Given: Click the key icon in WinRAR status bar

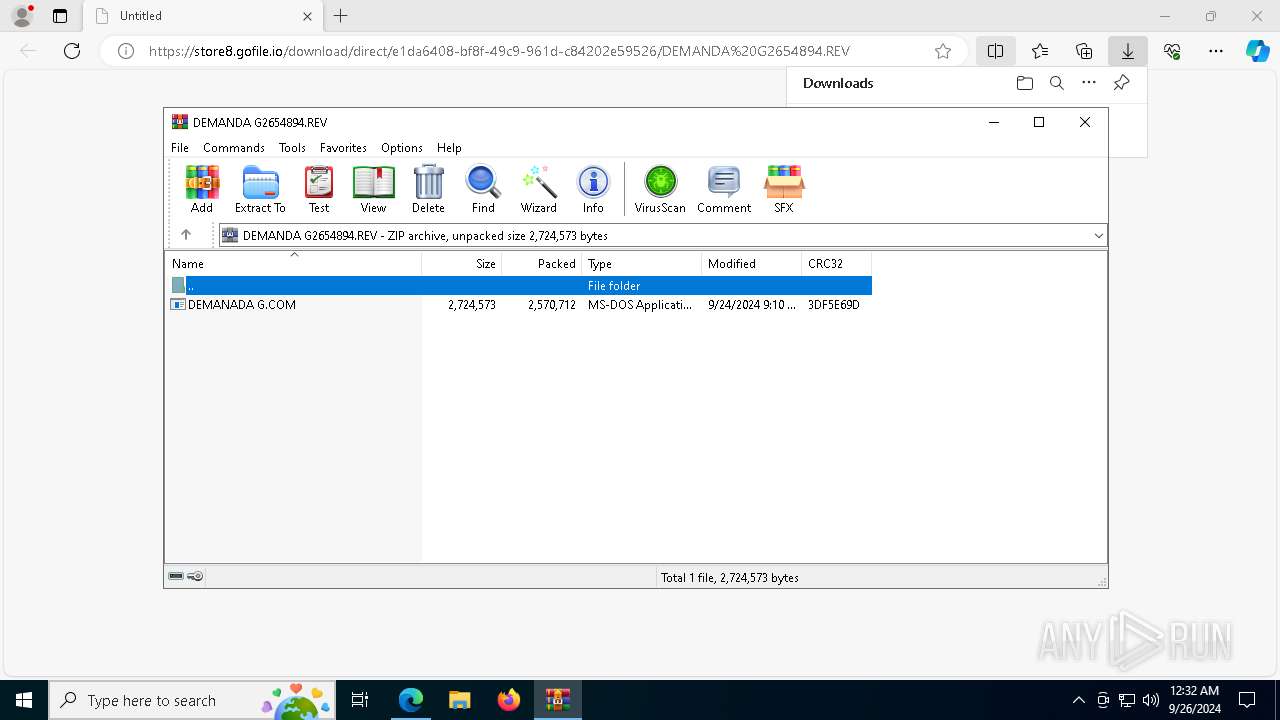Looking at the screenshot, I should [195, 576].
